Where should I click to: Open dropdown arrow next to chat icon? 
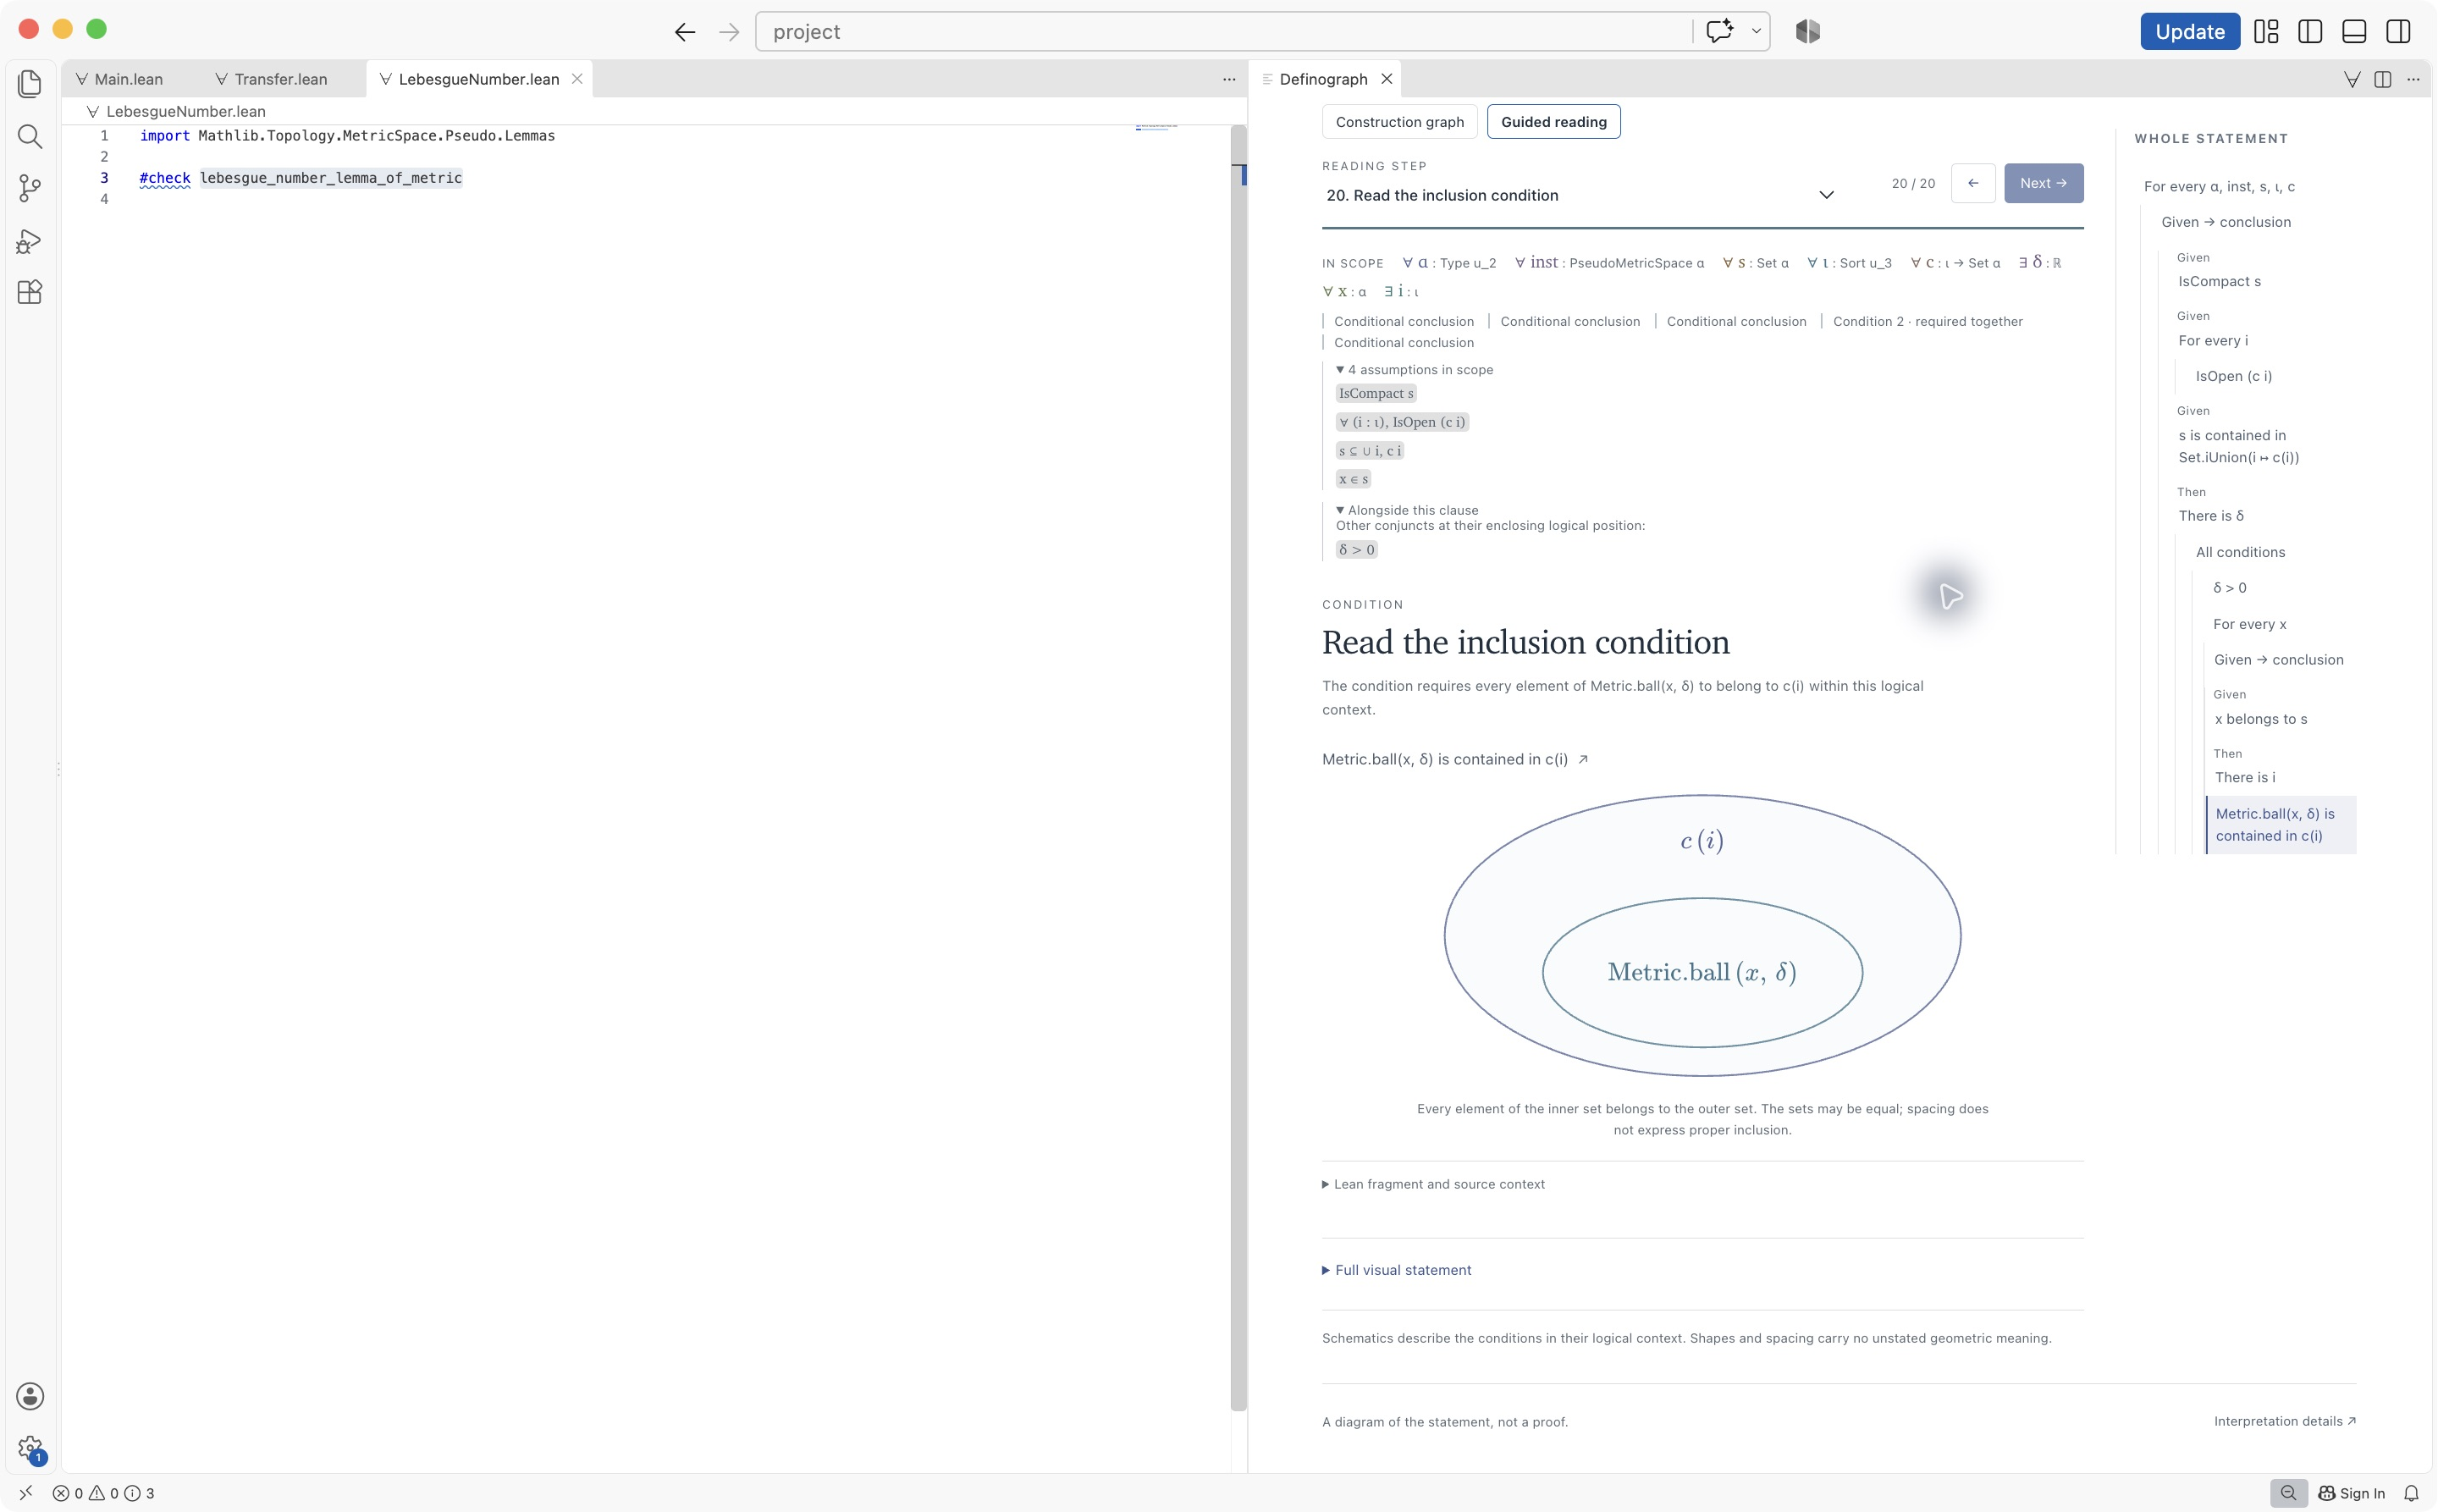pos(1756,31)
